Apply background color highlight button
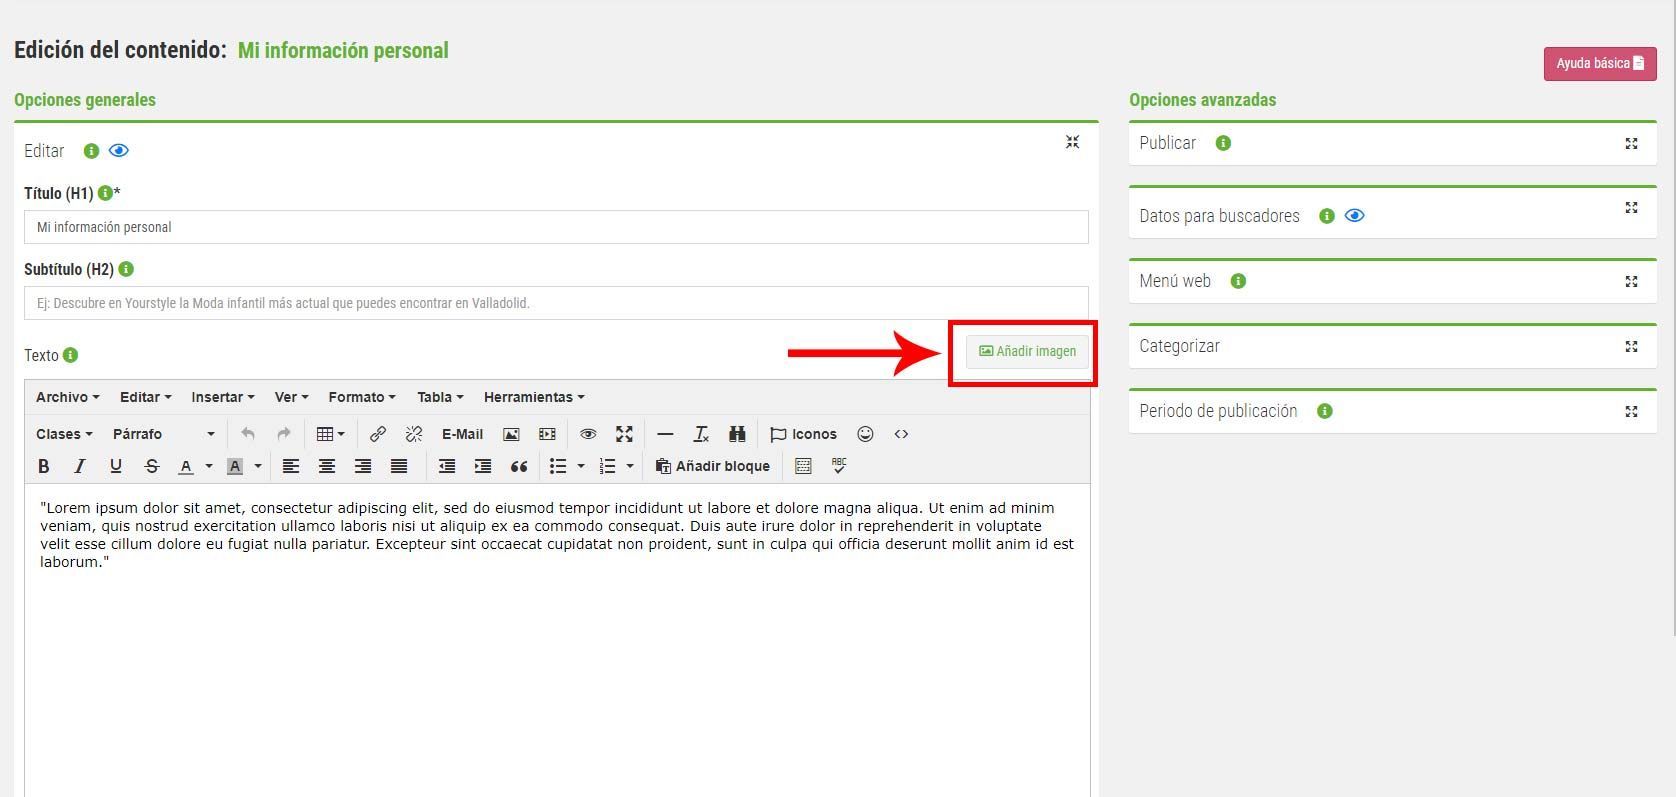1676x797 pixels. pyautogui.click(x=235, y=466)
